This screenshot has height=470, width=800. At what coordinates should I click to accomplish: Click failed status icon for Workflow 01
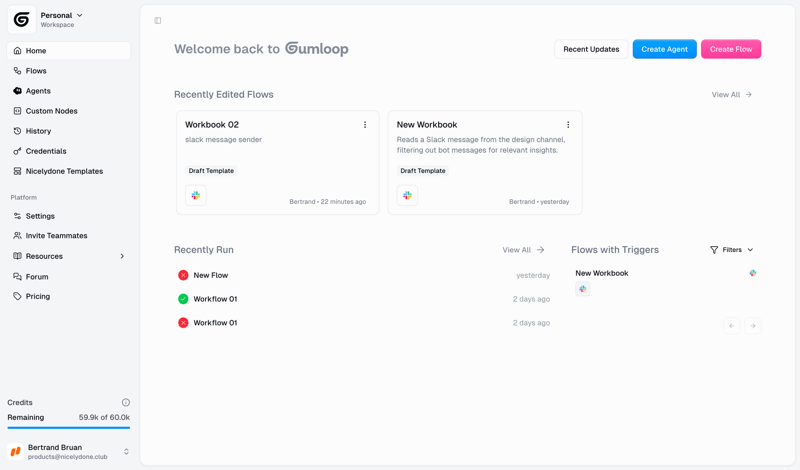pos(183,323)
